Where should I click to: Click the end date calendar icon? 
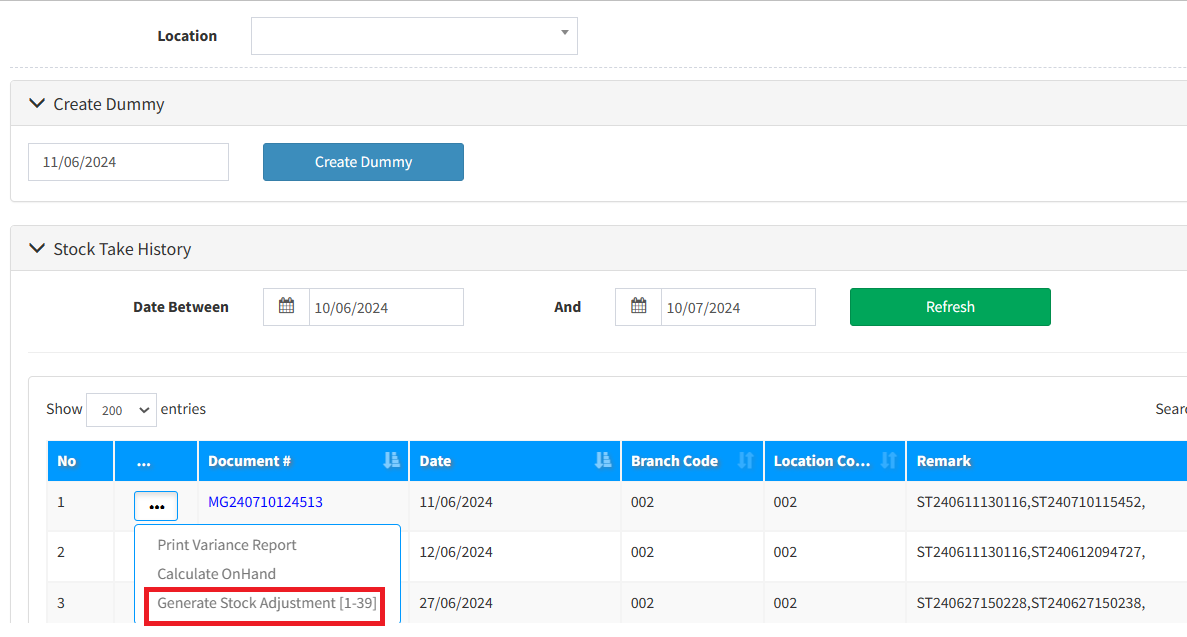point(638,307)
